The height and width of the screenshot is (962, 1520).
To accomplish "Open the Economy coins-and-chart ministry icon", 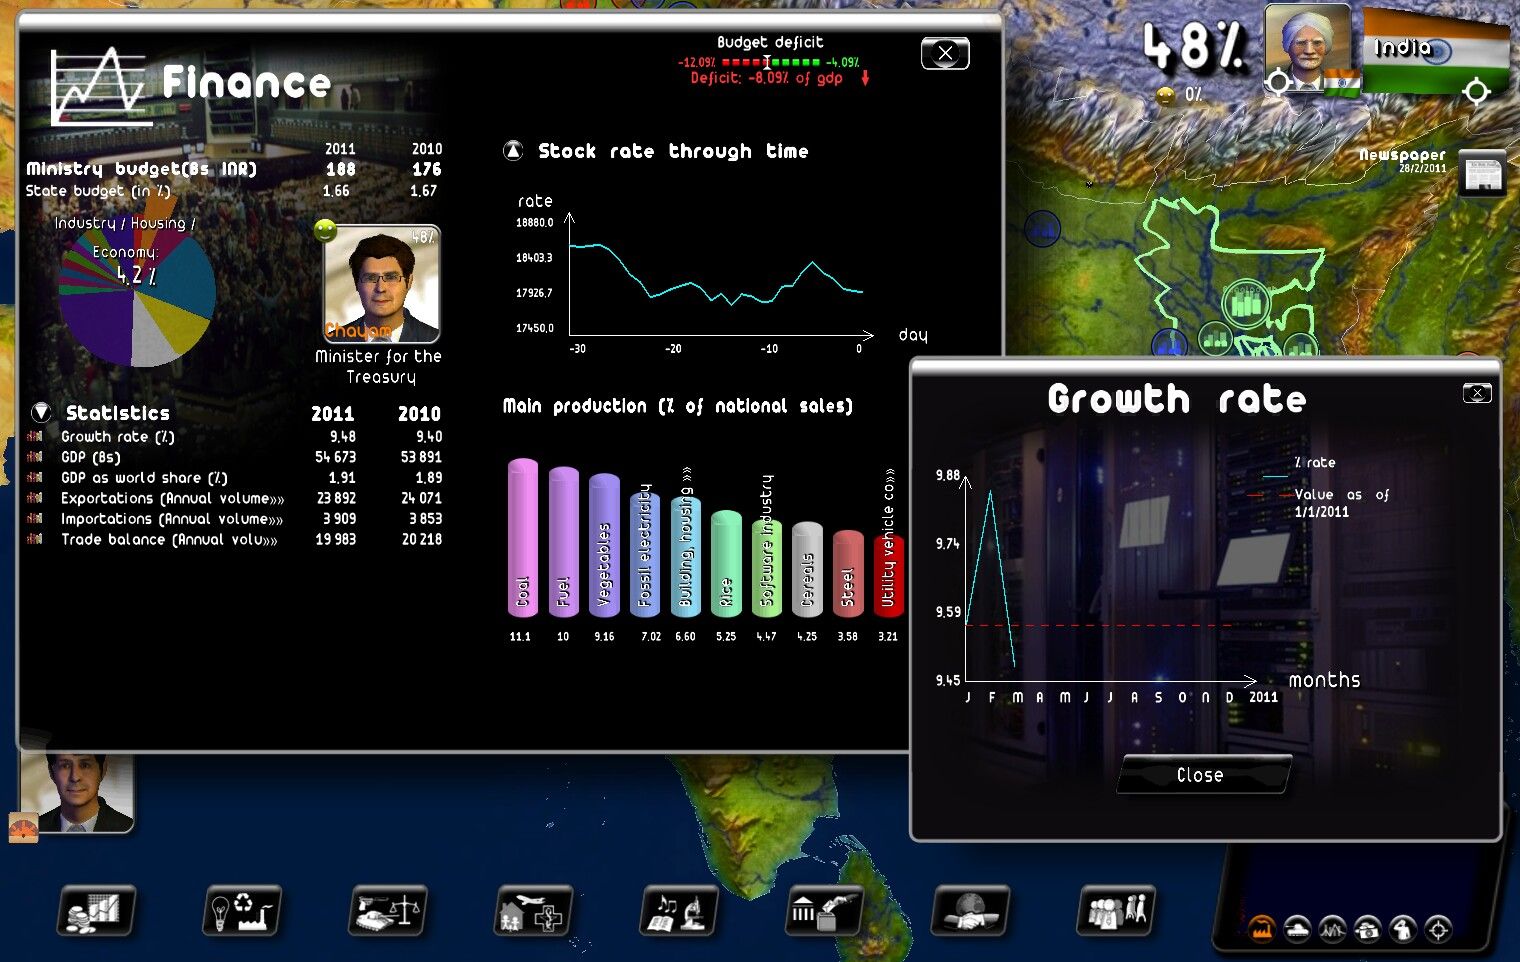I will (x=95, y=911).
